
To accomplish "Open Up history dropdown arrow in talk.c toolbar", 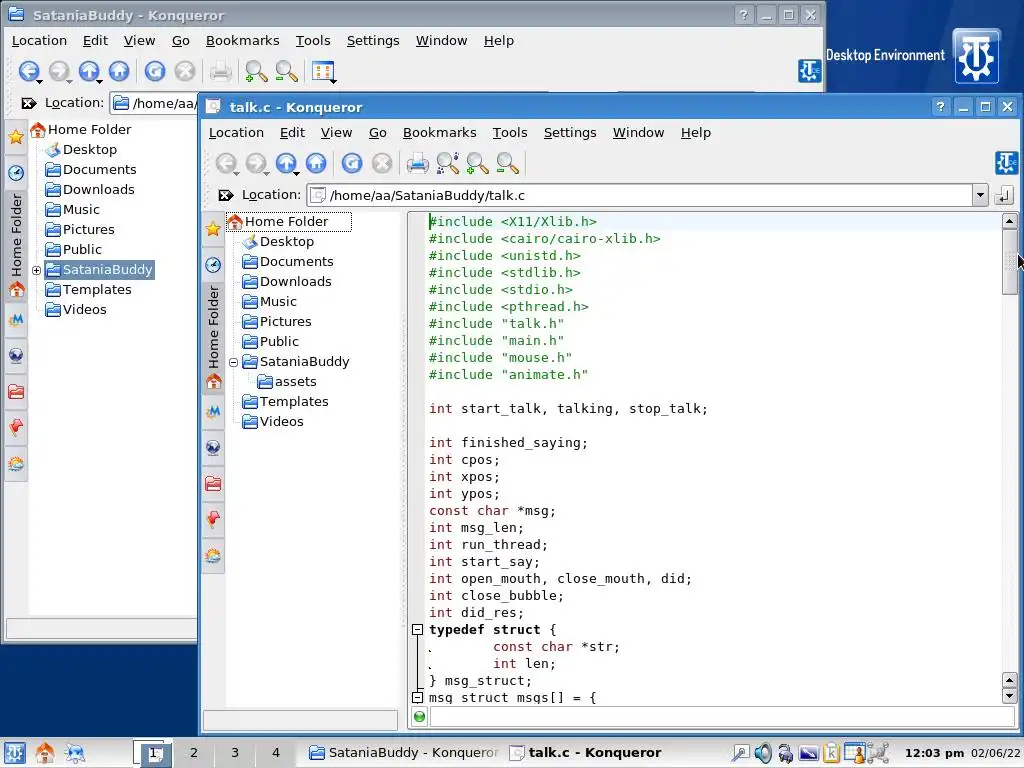I will coord(296,173).
